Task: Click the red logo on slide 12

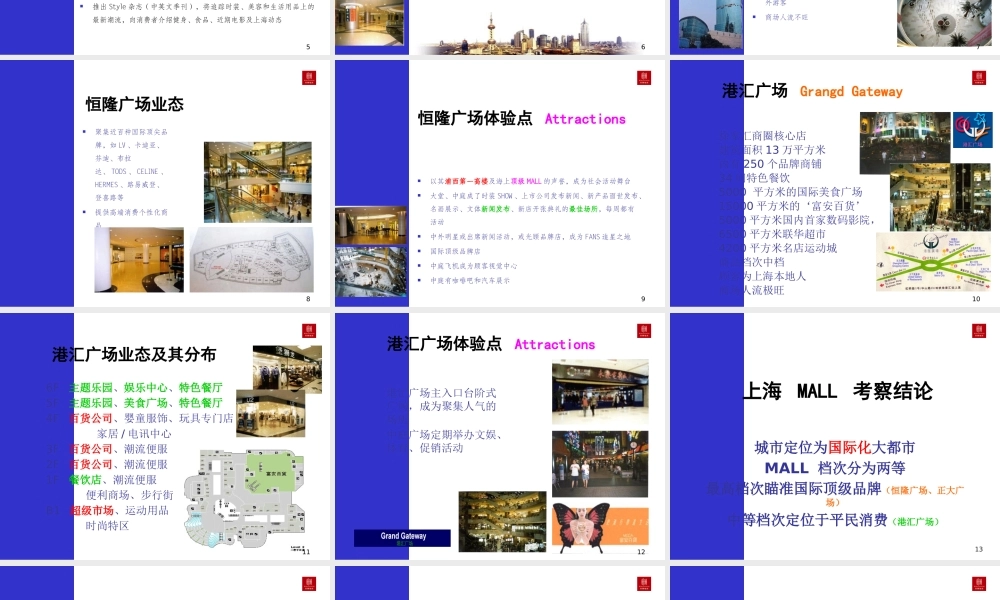Action: tap(644, 330)
